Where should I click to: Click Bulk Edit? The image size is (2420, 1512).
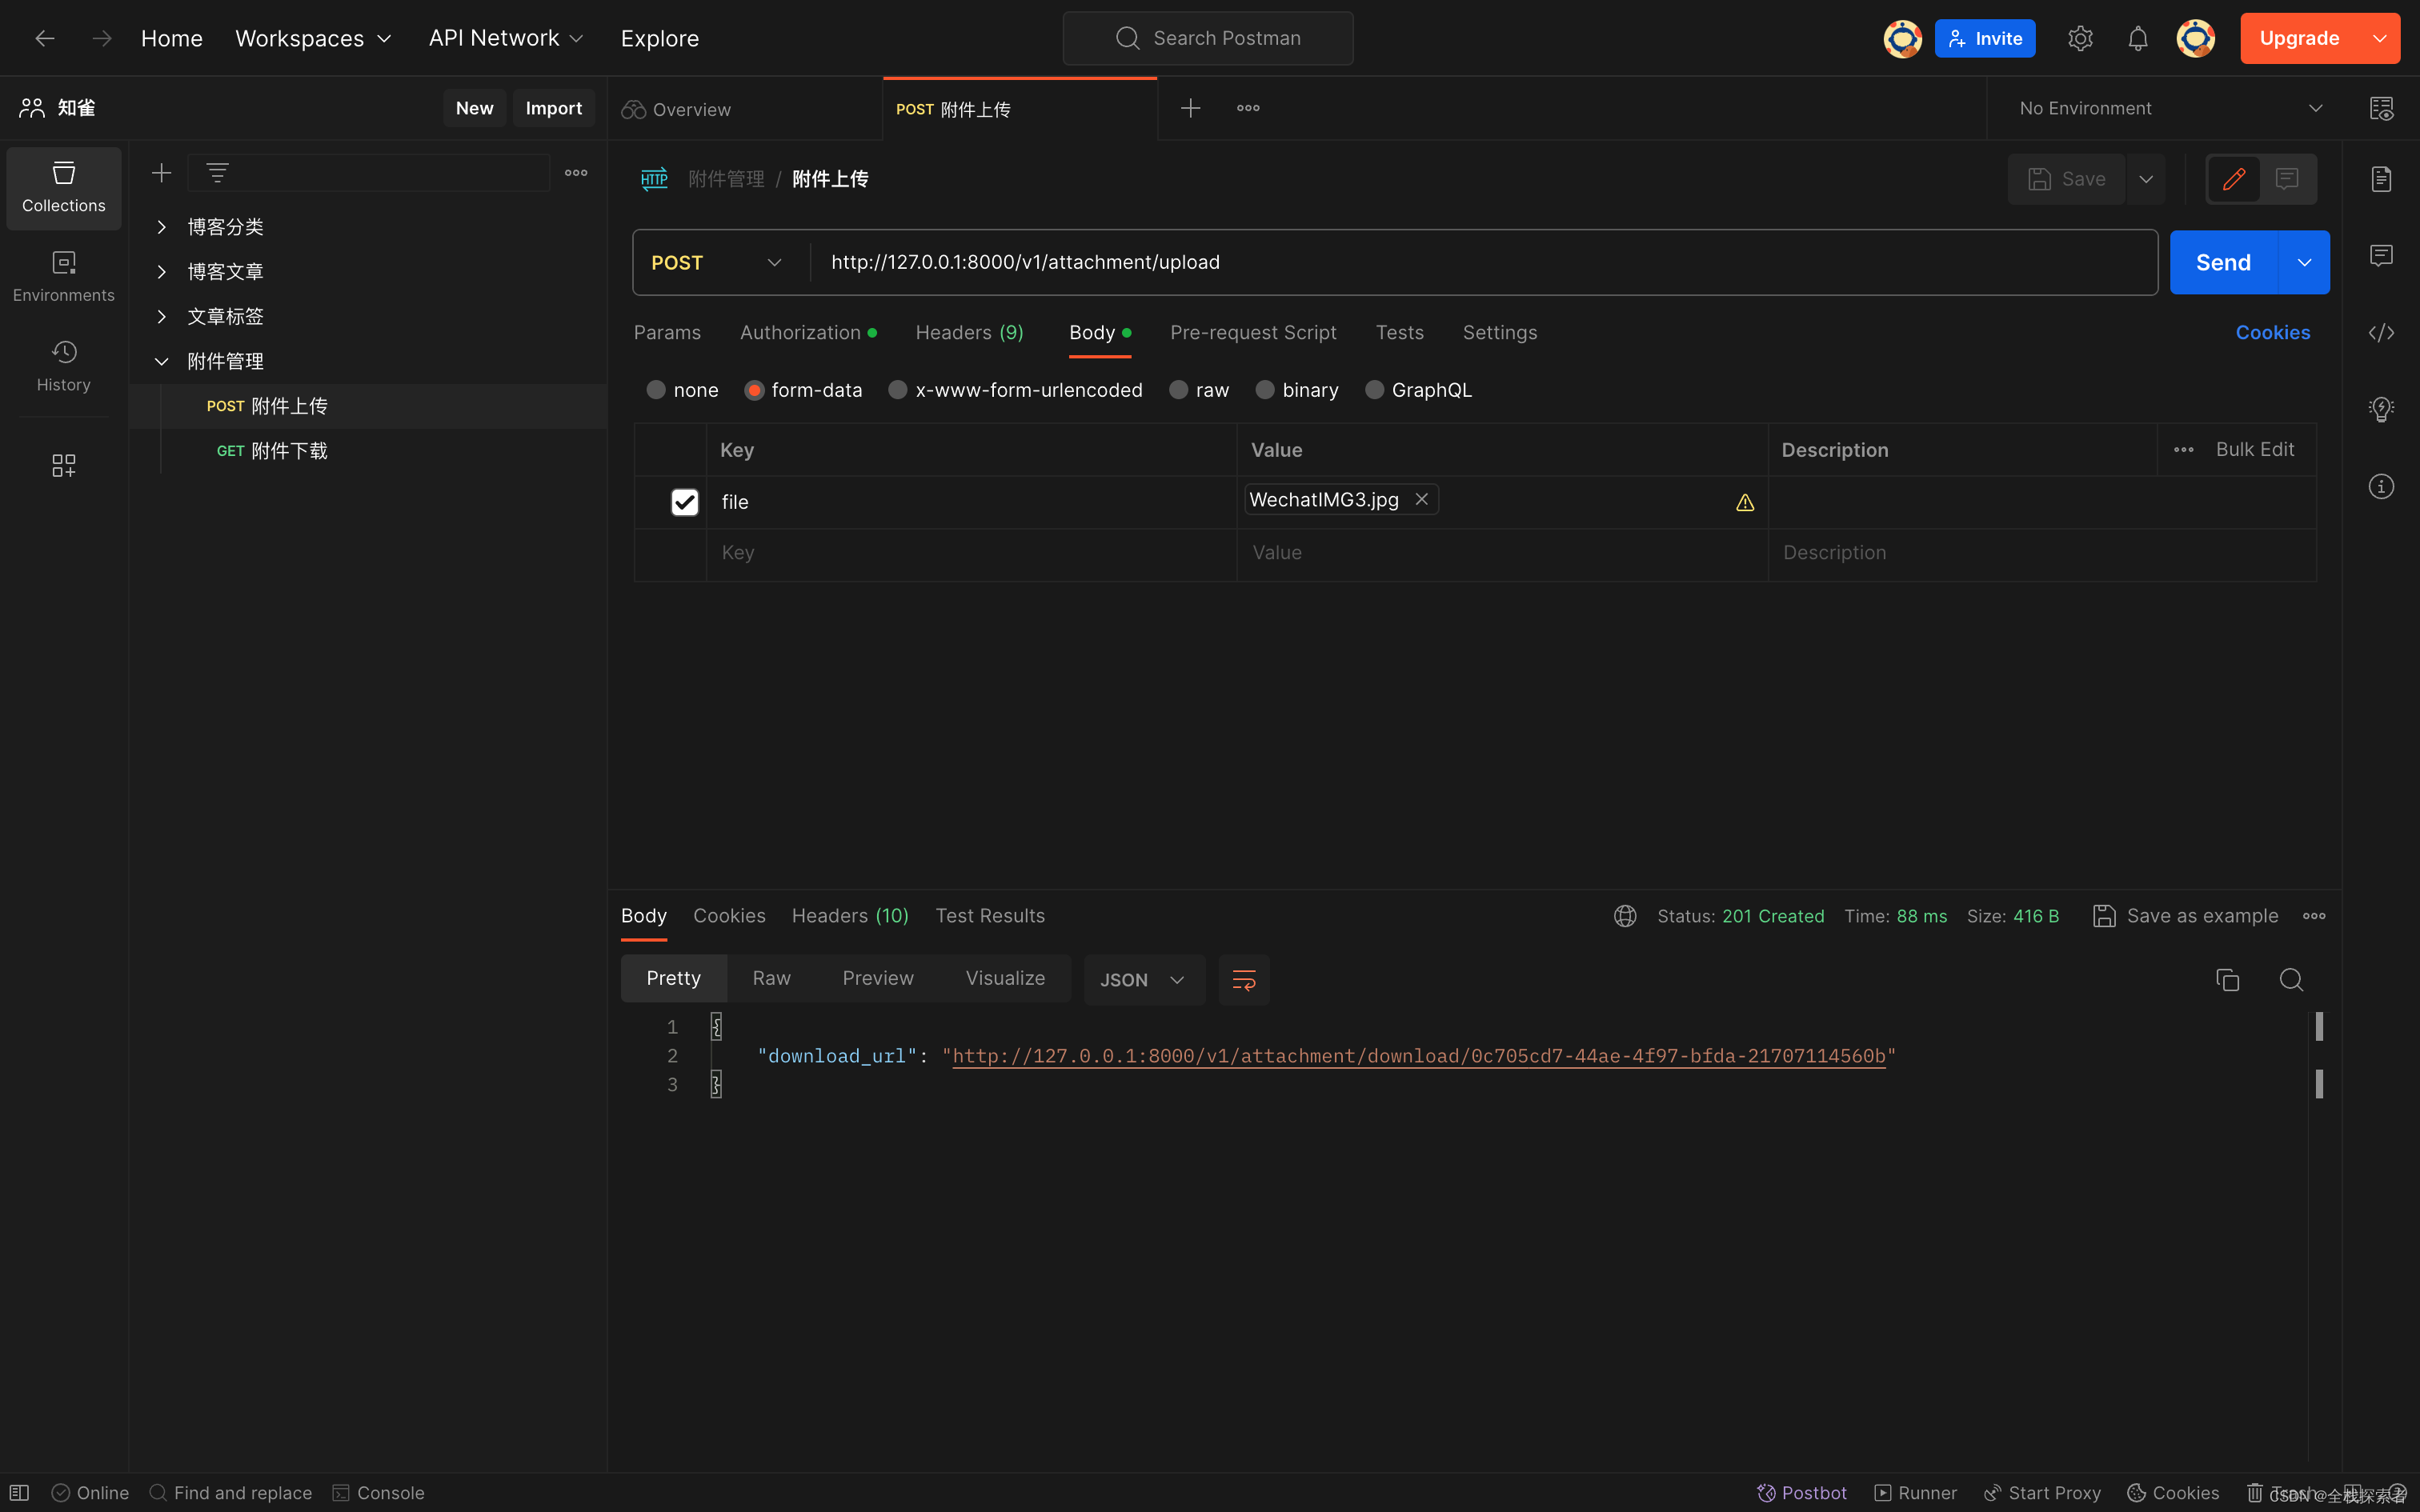(2254, 450)
